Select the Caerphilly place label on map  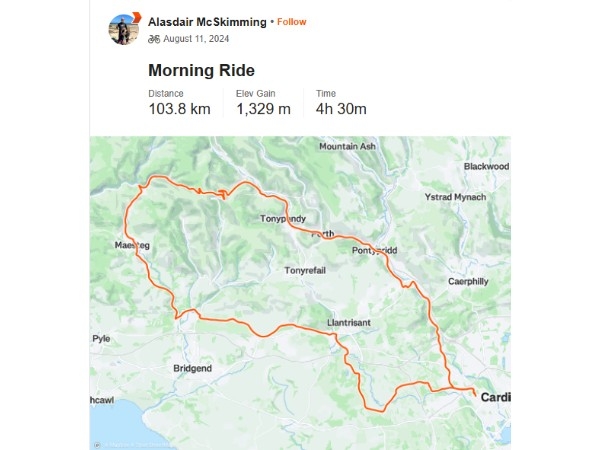(468, 282)
